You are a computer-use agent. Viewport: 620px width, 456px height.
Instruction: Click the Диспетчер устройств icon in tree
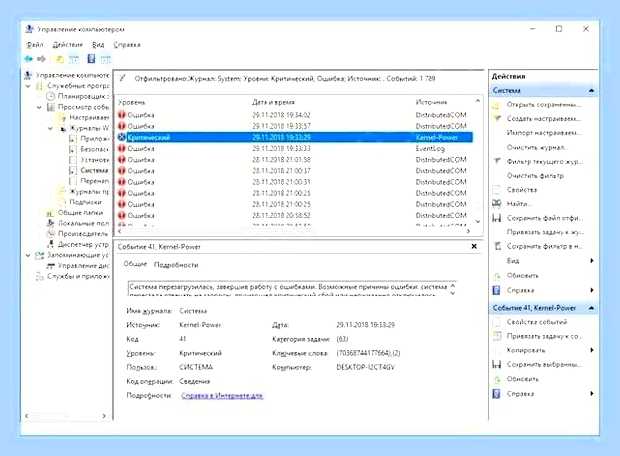point(51,244)
